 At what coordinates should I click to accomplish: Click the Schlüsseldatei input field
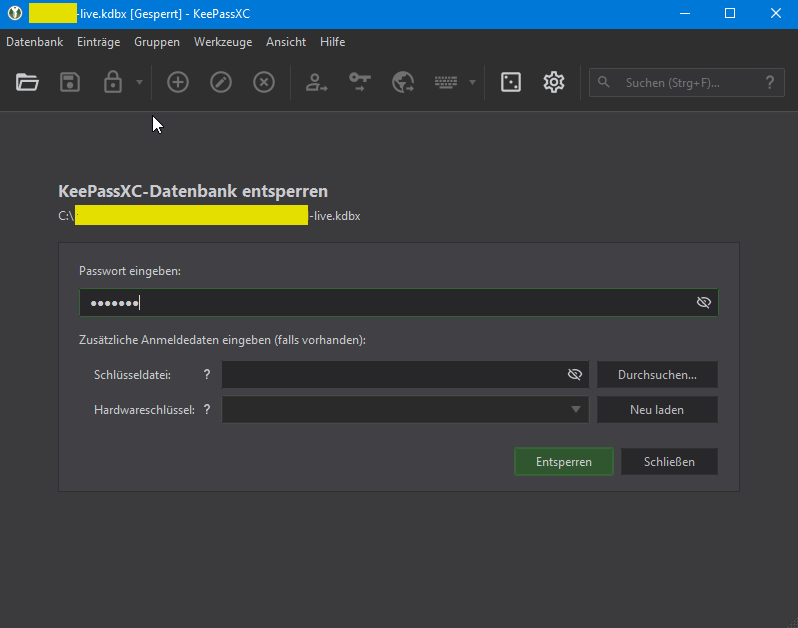click(405, 375)
